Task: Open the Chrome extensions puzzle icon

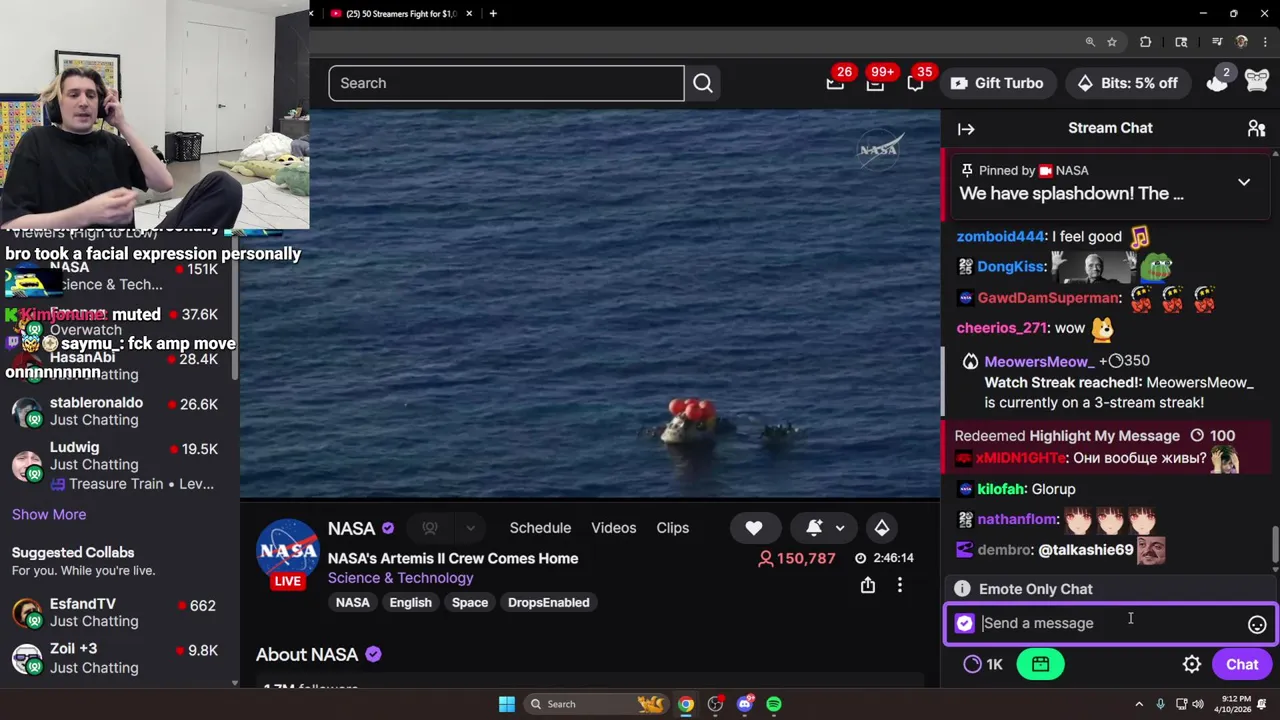Action: pos(1146,42)
